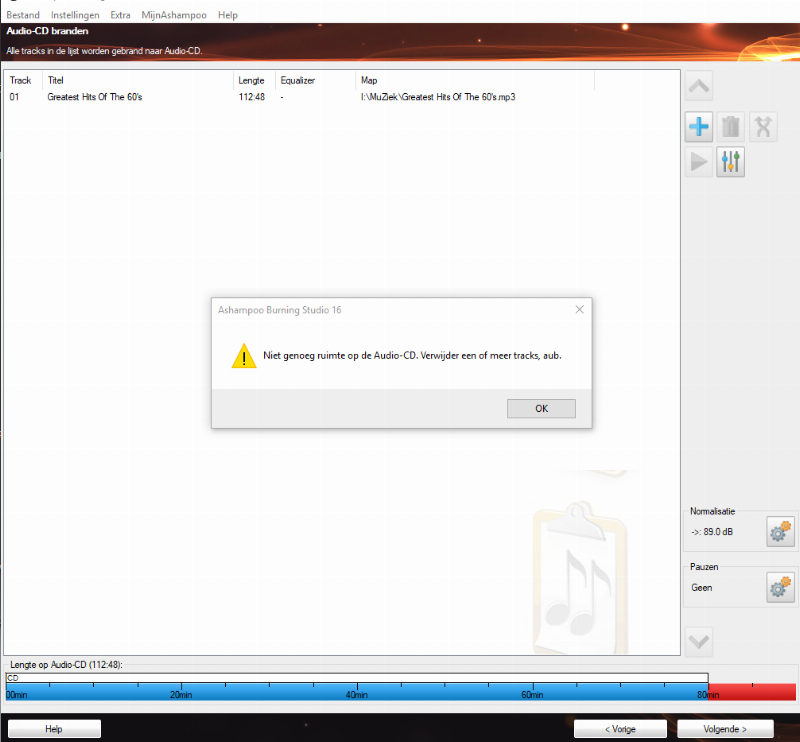Open Pauzen settings gear icon
The width and height of the screenshot is (800, 742).
781,587
